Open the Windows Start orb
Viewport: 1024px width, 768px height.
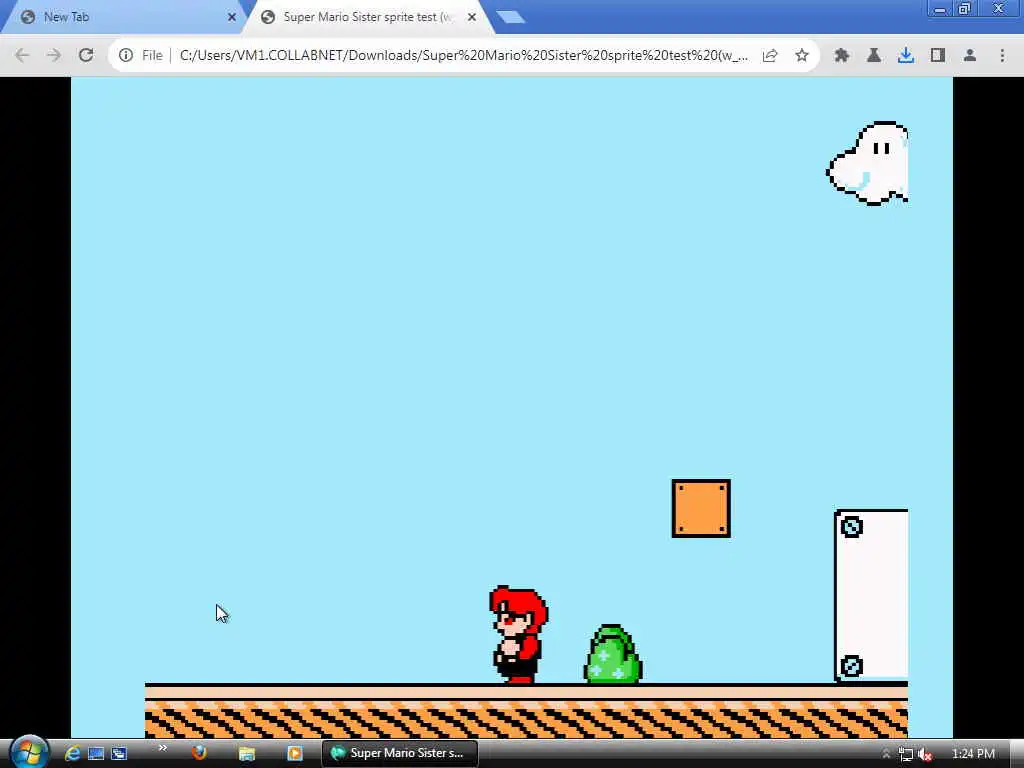pyautogui.click(x=28, y=752)
